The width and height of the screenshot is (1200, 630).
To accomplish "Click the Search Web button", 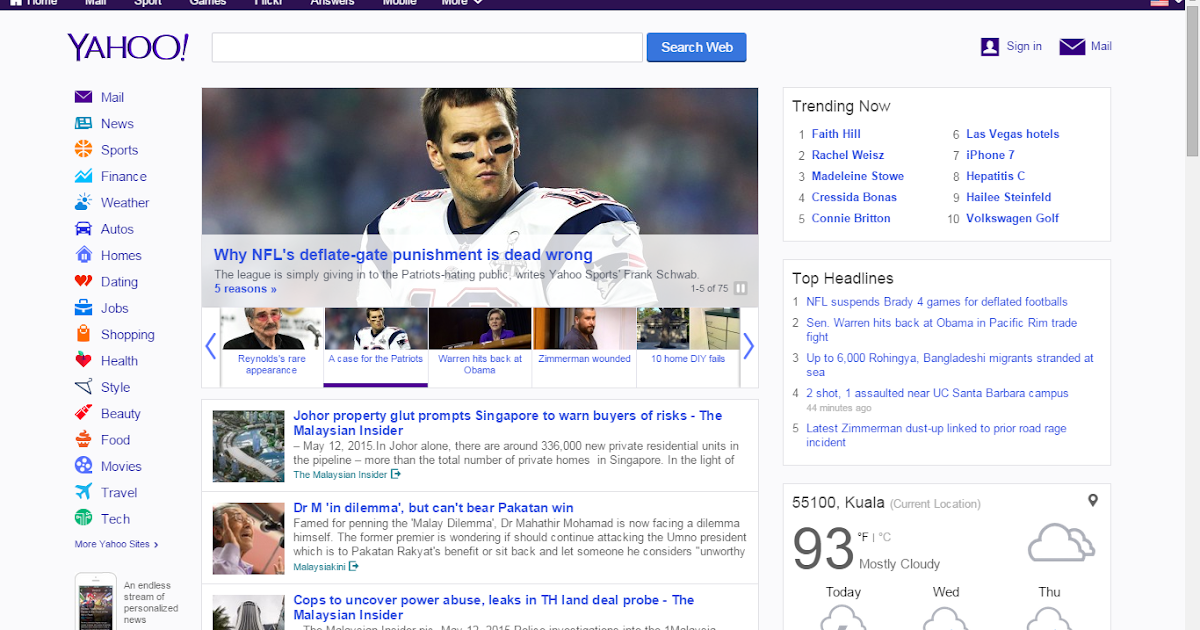I will [697, 47].
